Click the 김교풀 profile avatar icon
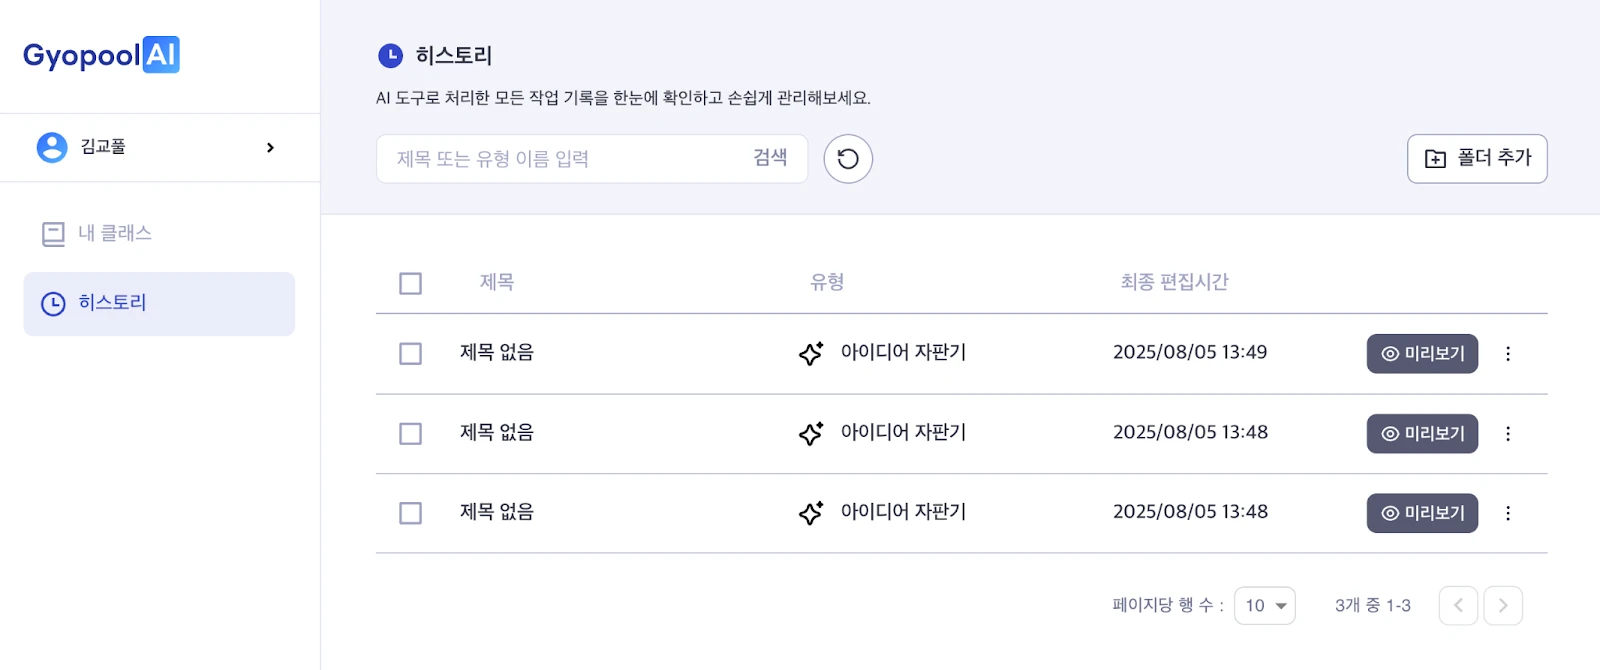 click(52, 147)
